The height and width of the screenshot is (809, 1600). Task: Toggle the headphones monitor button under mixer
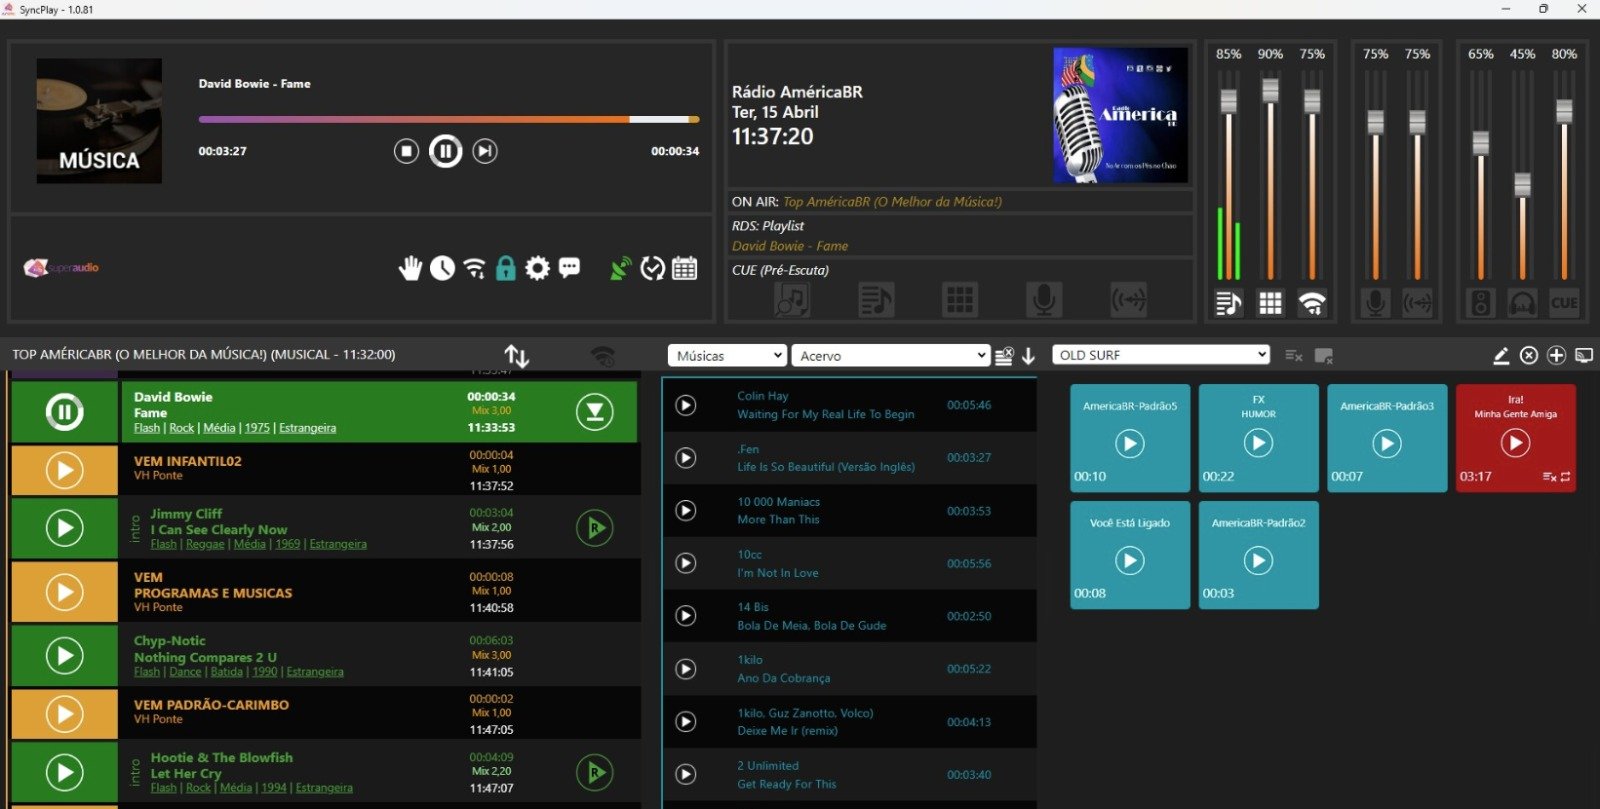click(1522, 303)
